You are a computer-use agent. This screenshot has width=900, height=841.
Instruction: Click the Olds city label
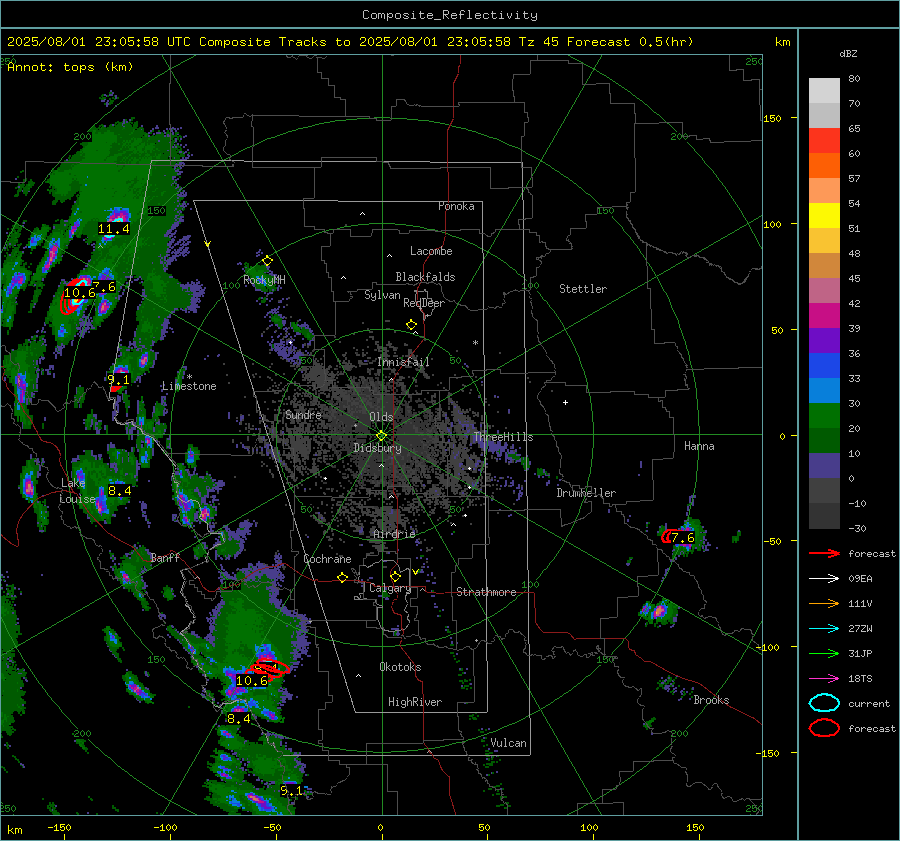pyautogui.click(x=381, y=417)
